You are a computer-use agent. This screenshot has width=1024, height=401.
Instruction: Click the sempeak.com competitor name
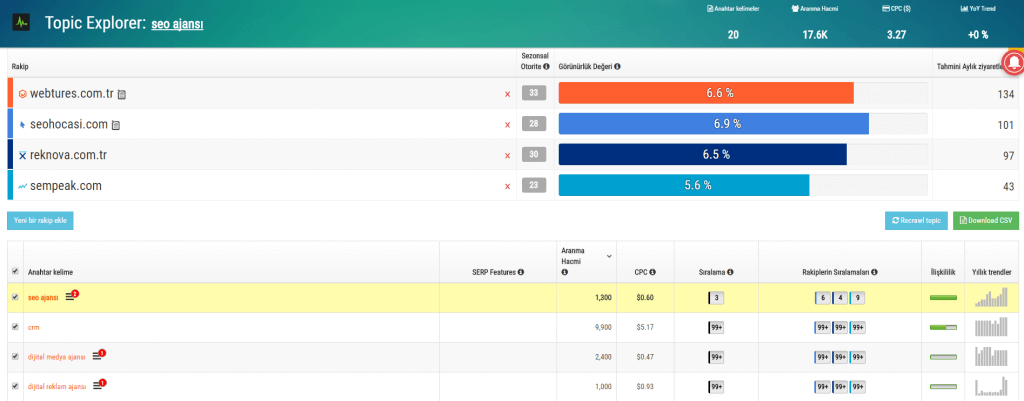point(66,186)
